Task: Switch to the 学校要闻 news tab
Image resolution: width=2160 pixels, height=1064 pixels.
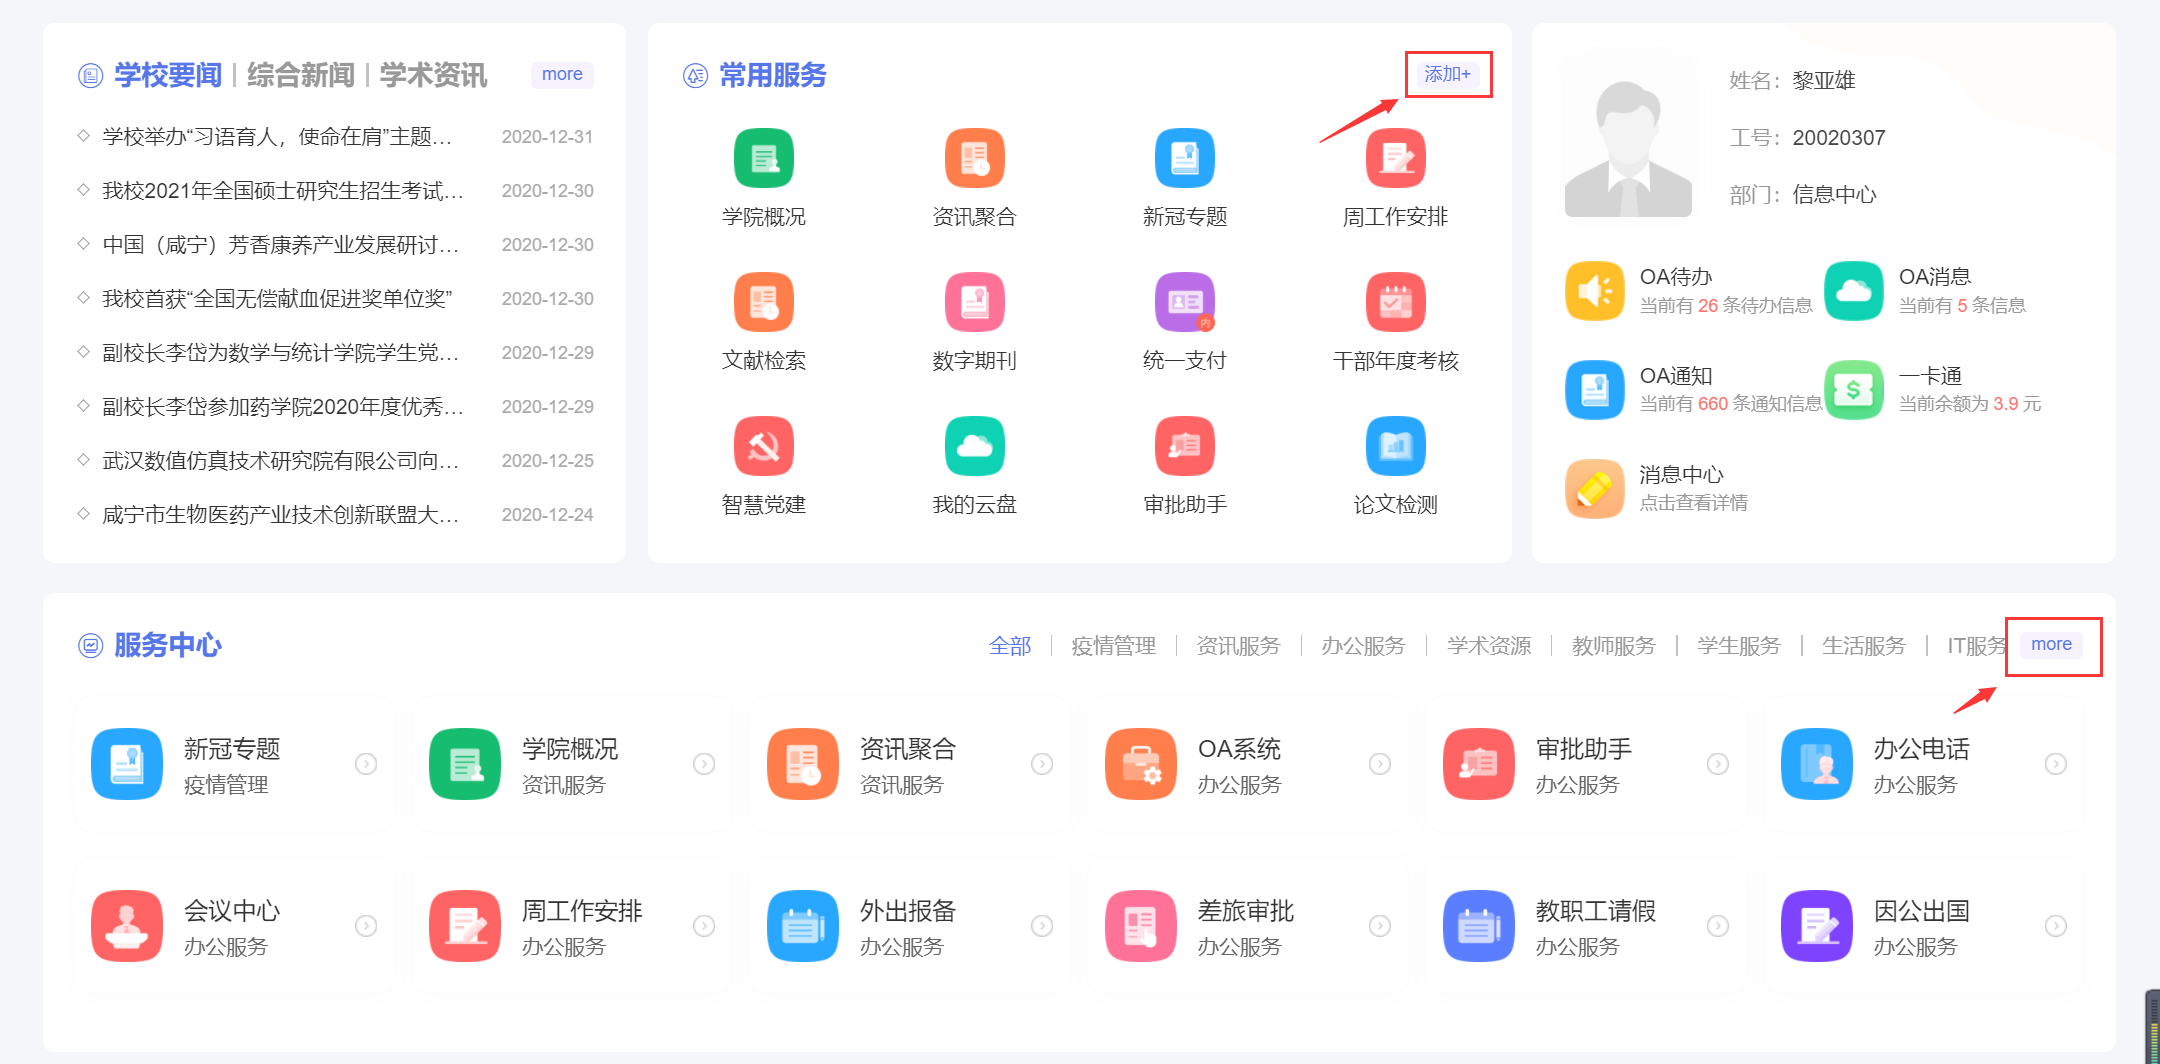Action: pos(168,75)
